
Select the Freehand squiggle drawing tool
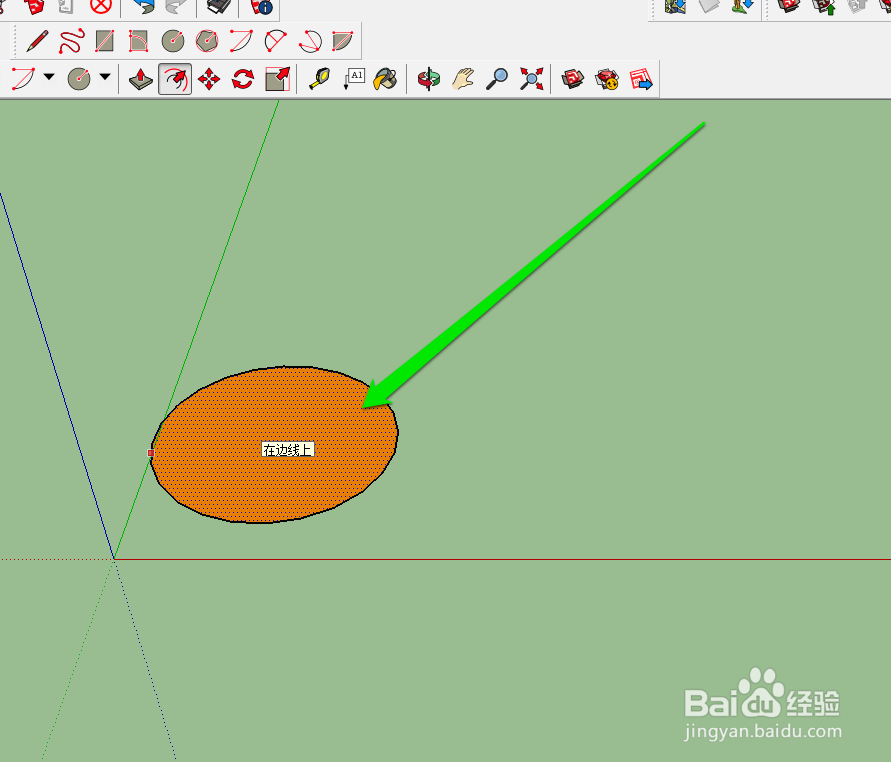click(x=72, y=41)
